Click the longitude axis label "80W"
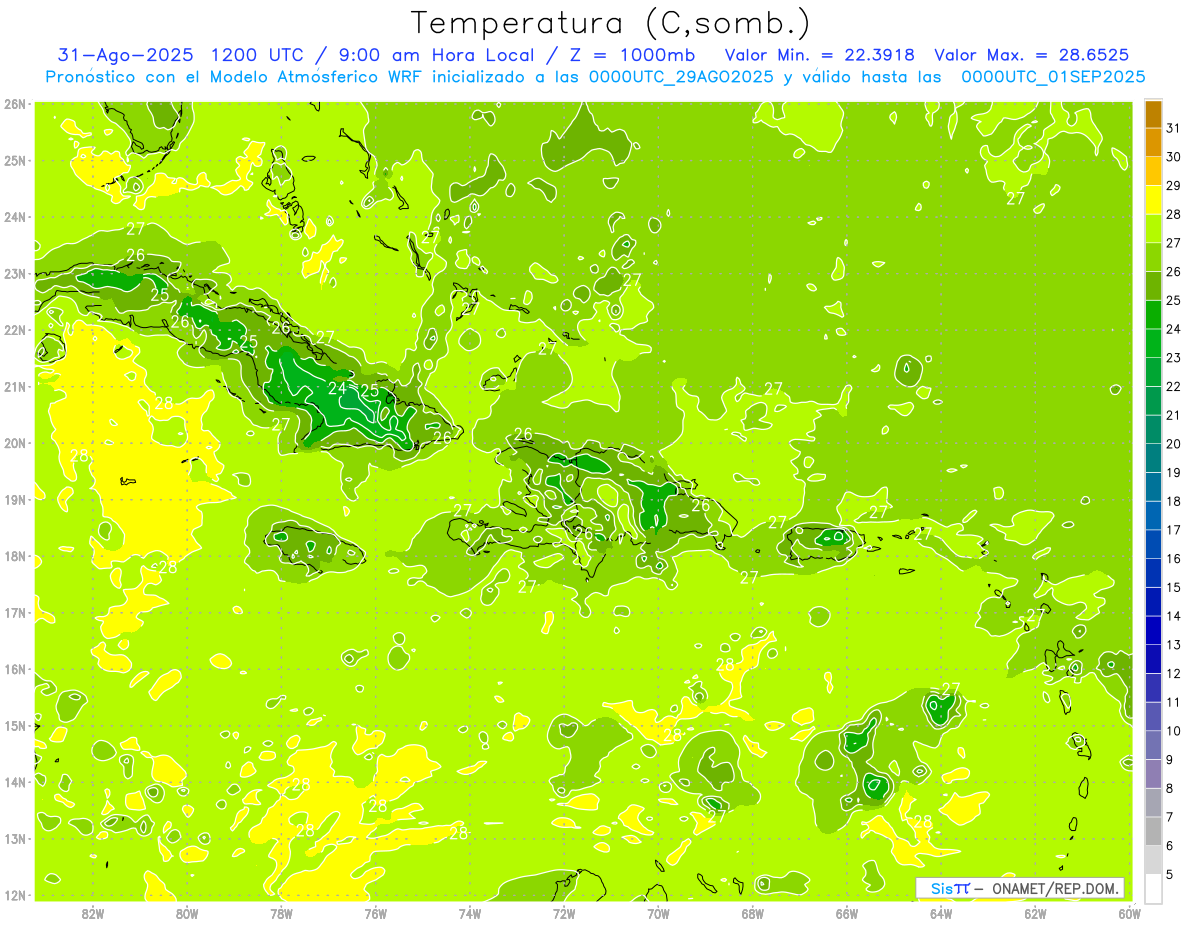 pos(186,913)
